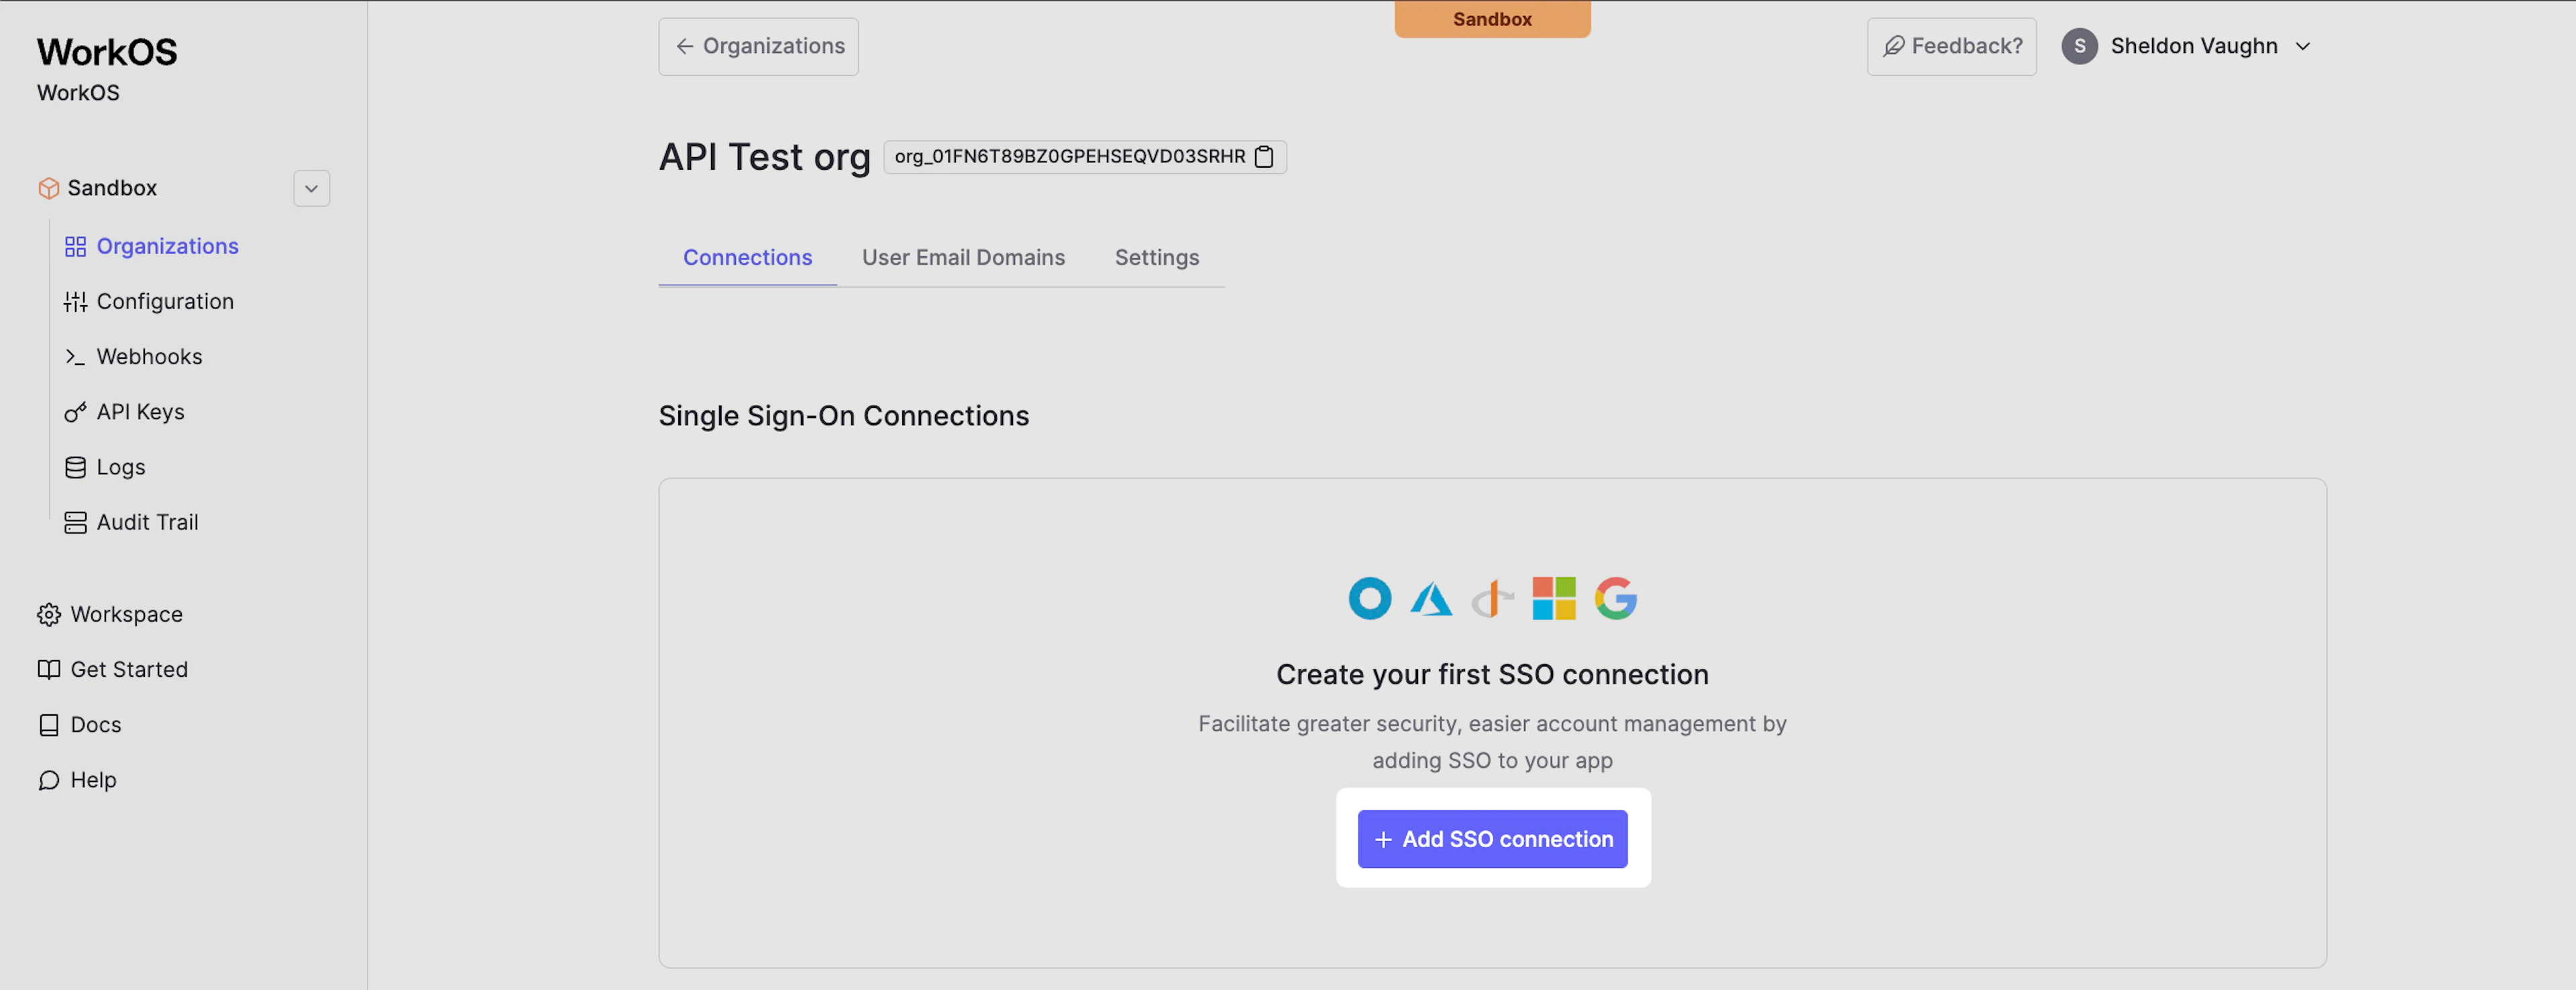The height and width of the screenshot is (990, 2576).
Task: Click the Microsoft logo icon
Action: tap(1553, 598)
